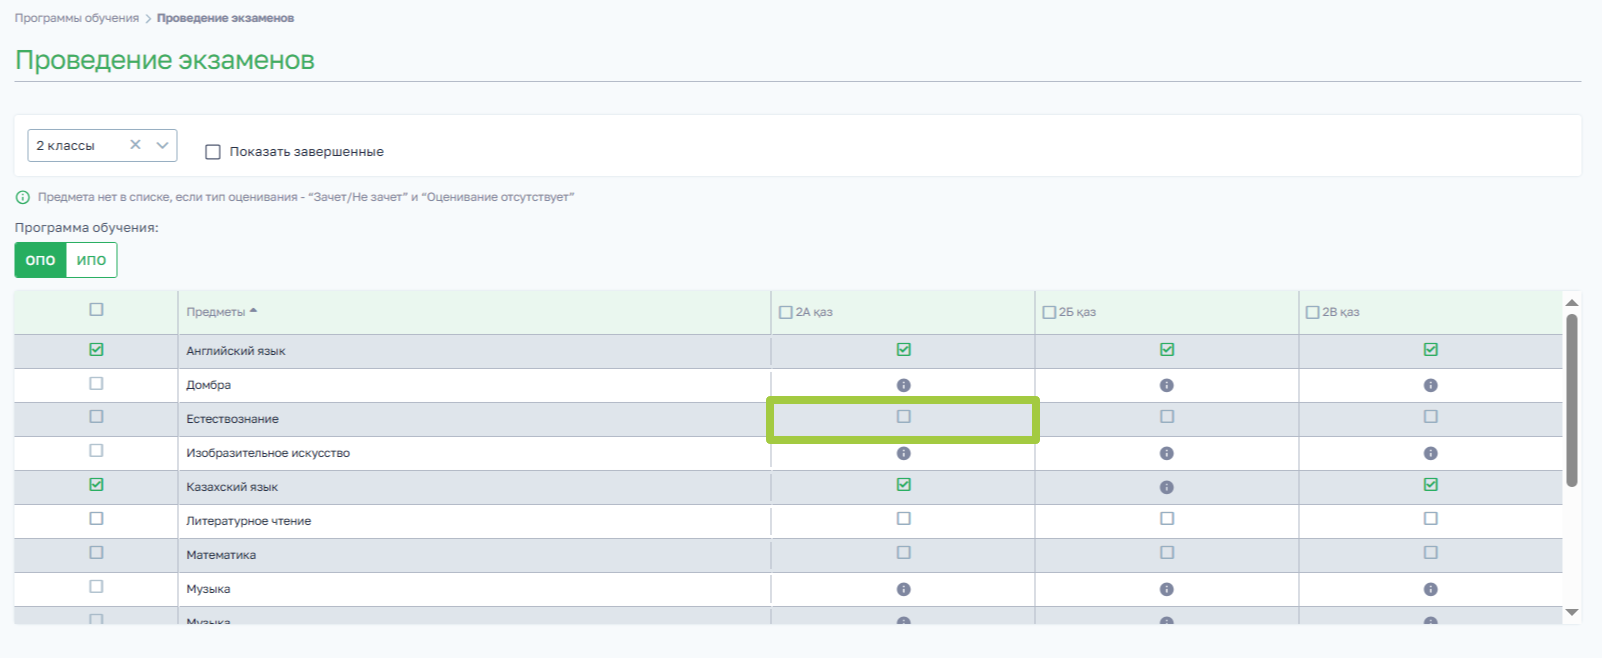Image resolution: width=1602 pixels, height=658 pixels.
Task: Click info icon for Изобразительное искусство in 2Б каз
Action: 1166,453
